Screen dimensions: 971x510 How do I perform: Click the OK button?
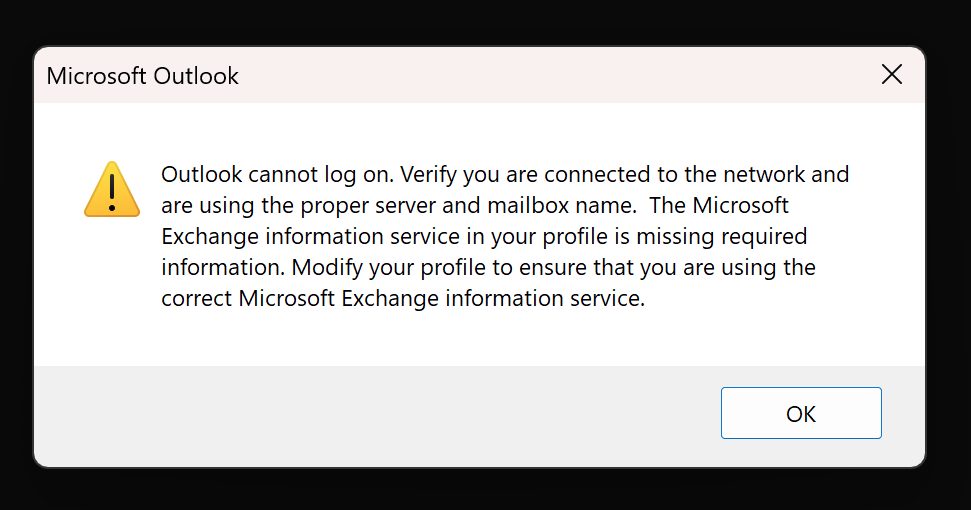[801, 413]
